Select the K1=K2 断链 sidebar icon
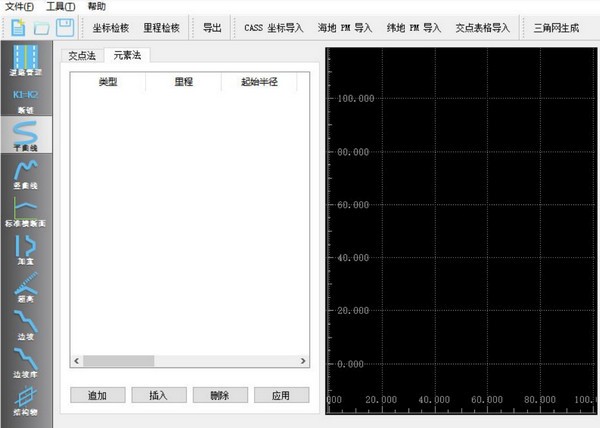Viewport: 600px width, 428px height. pos(26,102)
